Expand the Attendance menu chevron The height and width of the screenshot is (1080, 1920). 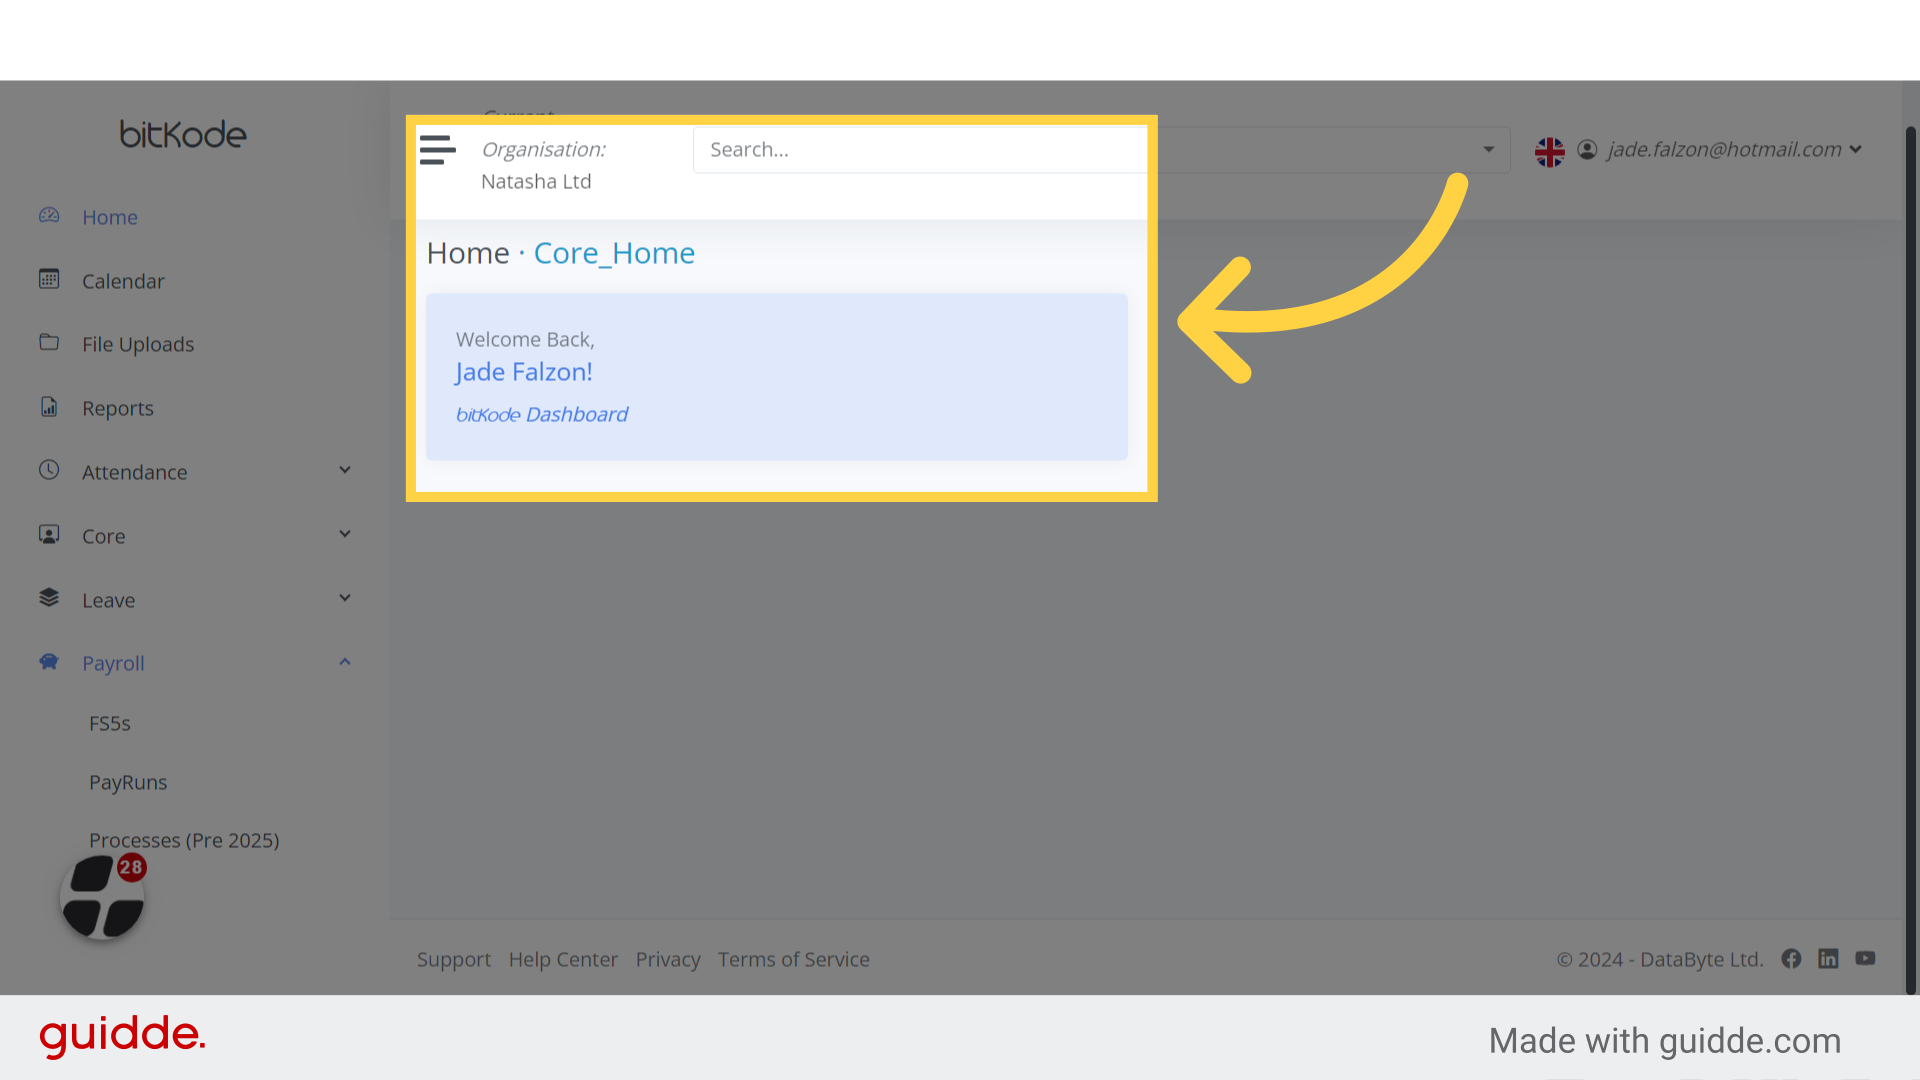click(x=345, y=470)
